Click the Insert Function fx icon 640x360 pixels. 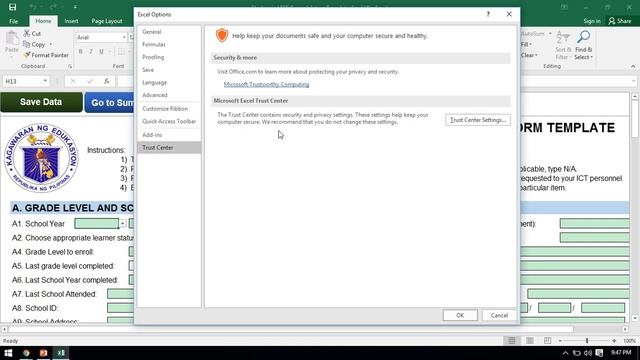point(107,81)
